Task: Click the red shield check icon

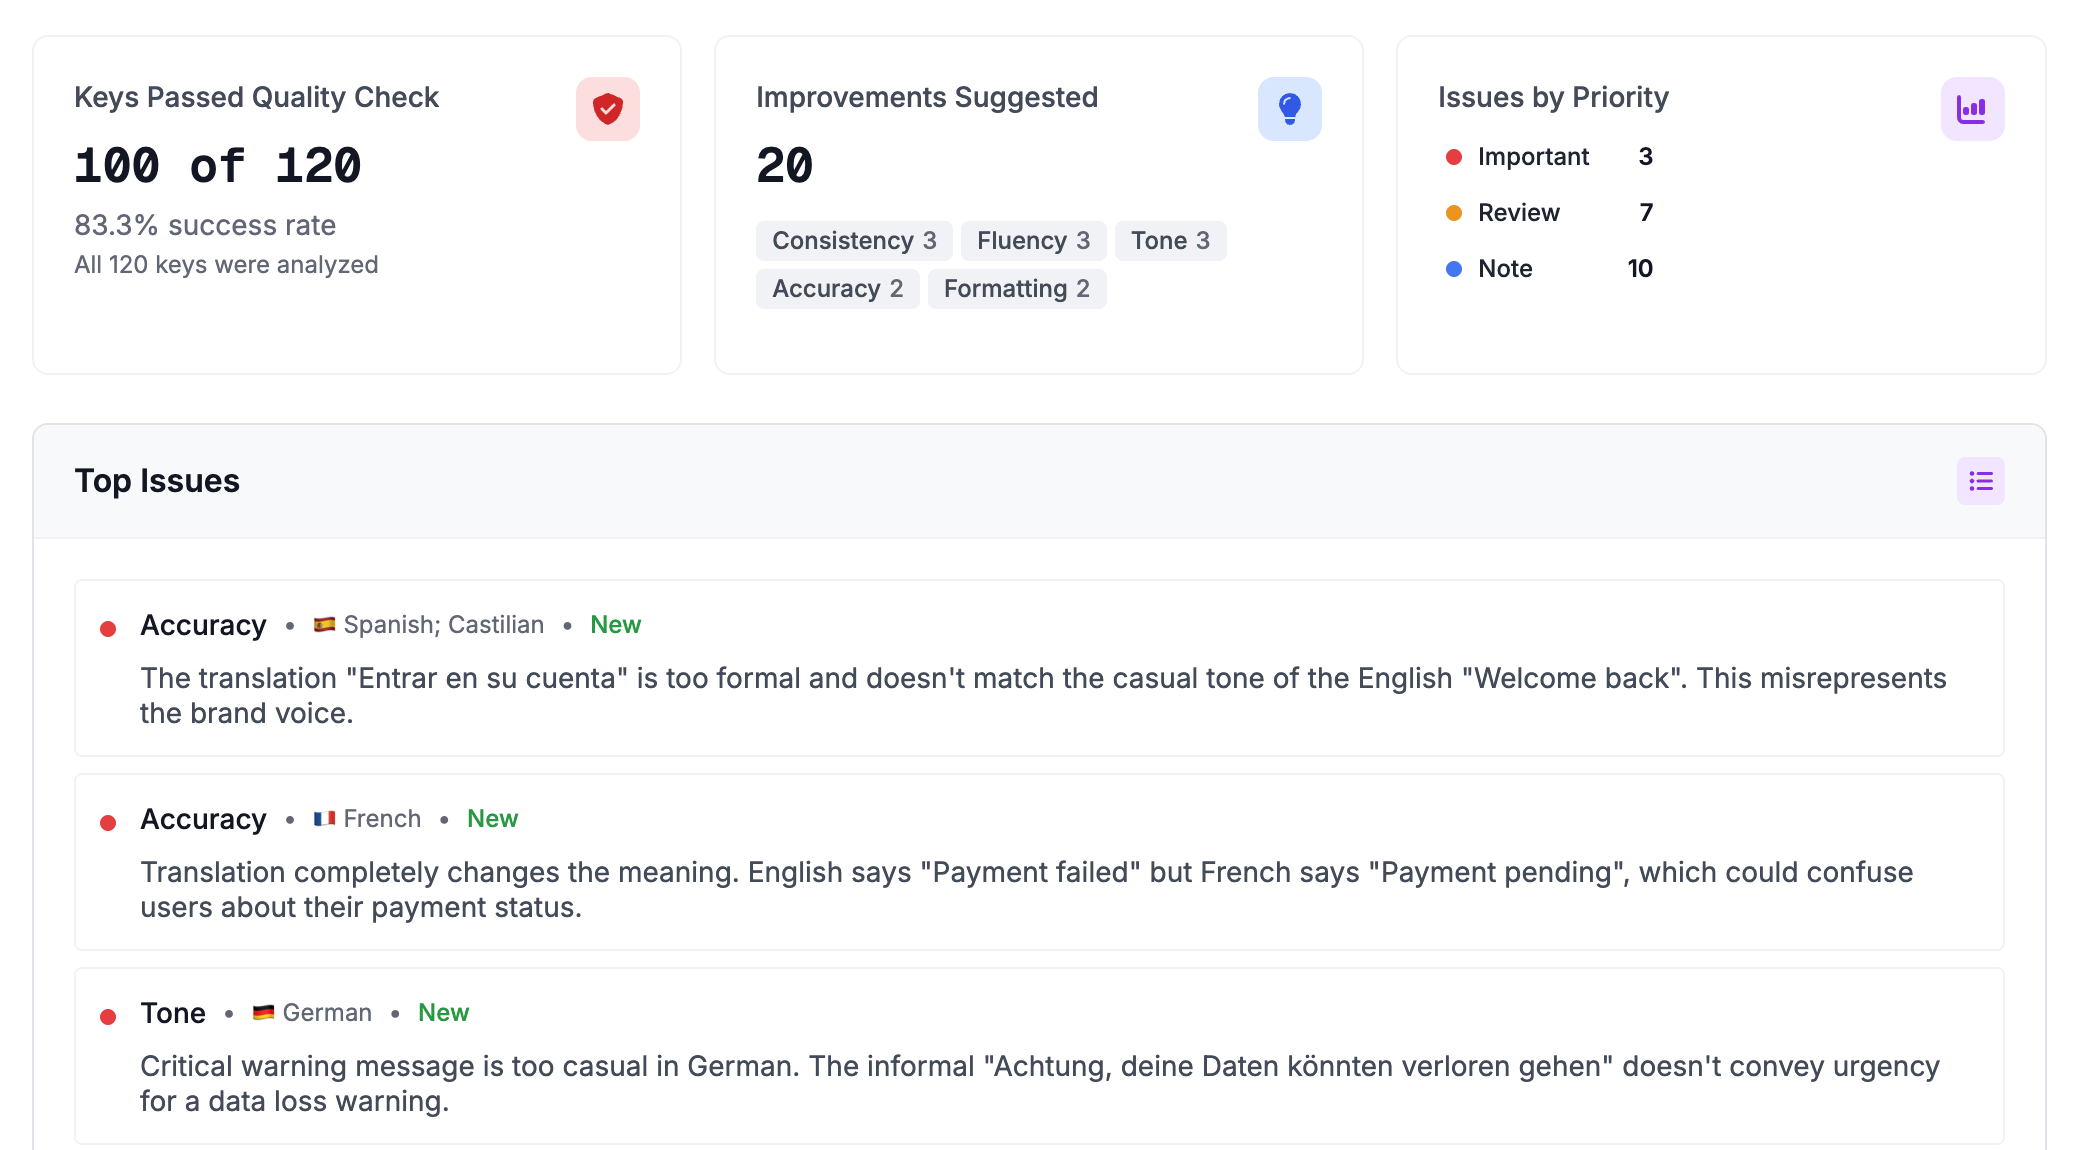Action: point(607,109)
